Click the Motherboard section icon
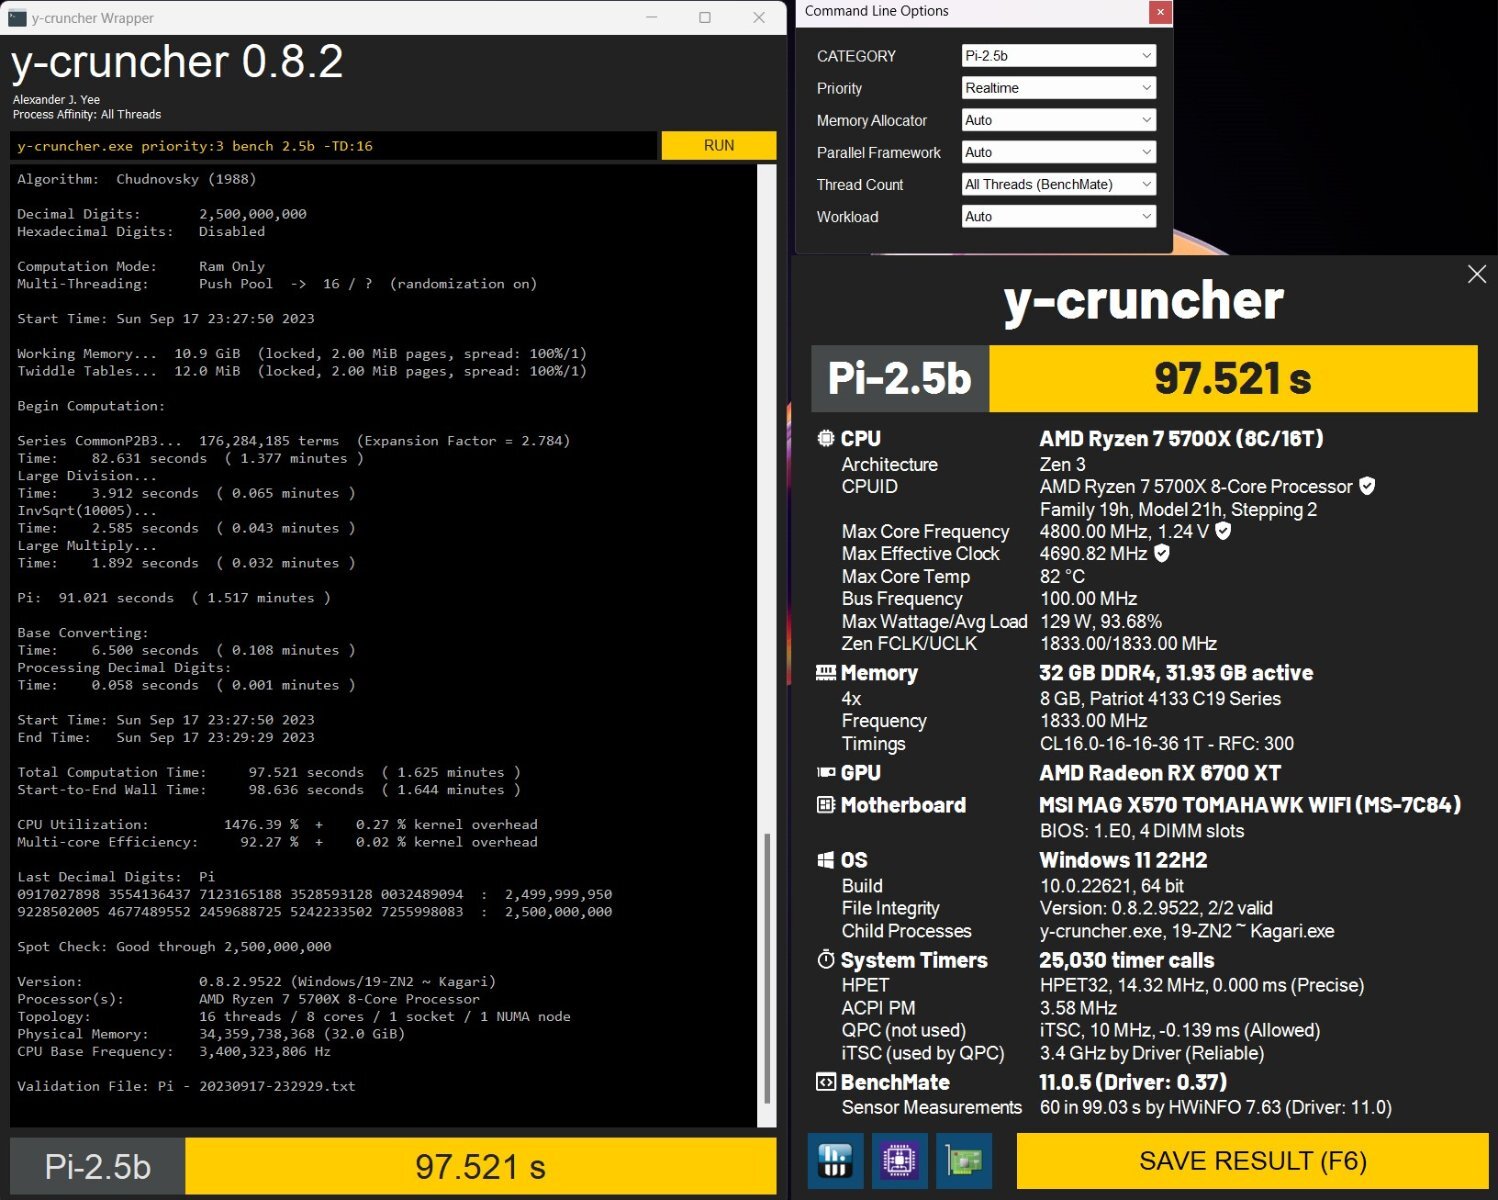 tap(826, 805)
